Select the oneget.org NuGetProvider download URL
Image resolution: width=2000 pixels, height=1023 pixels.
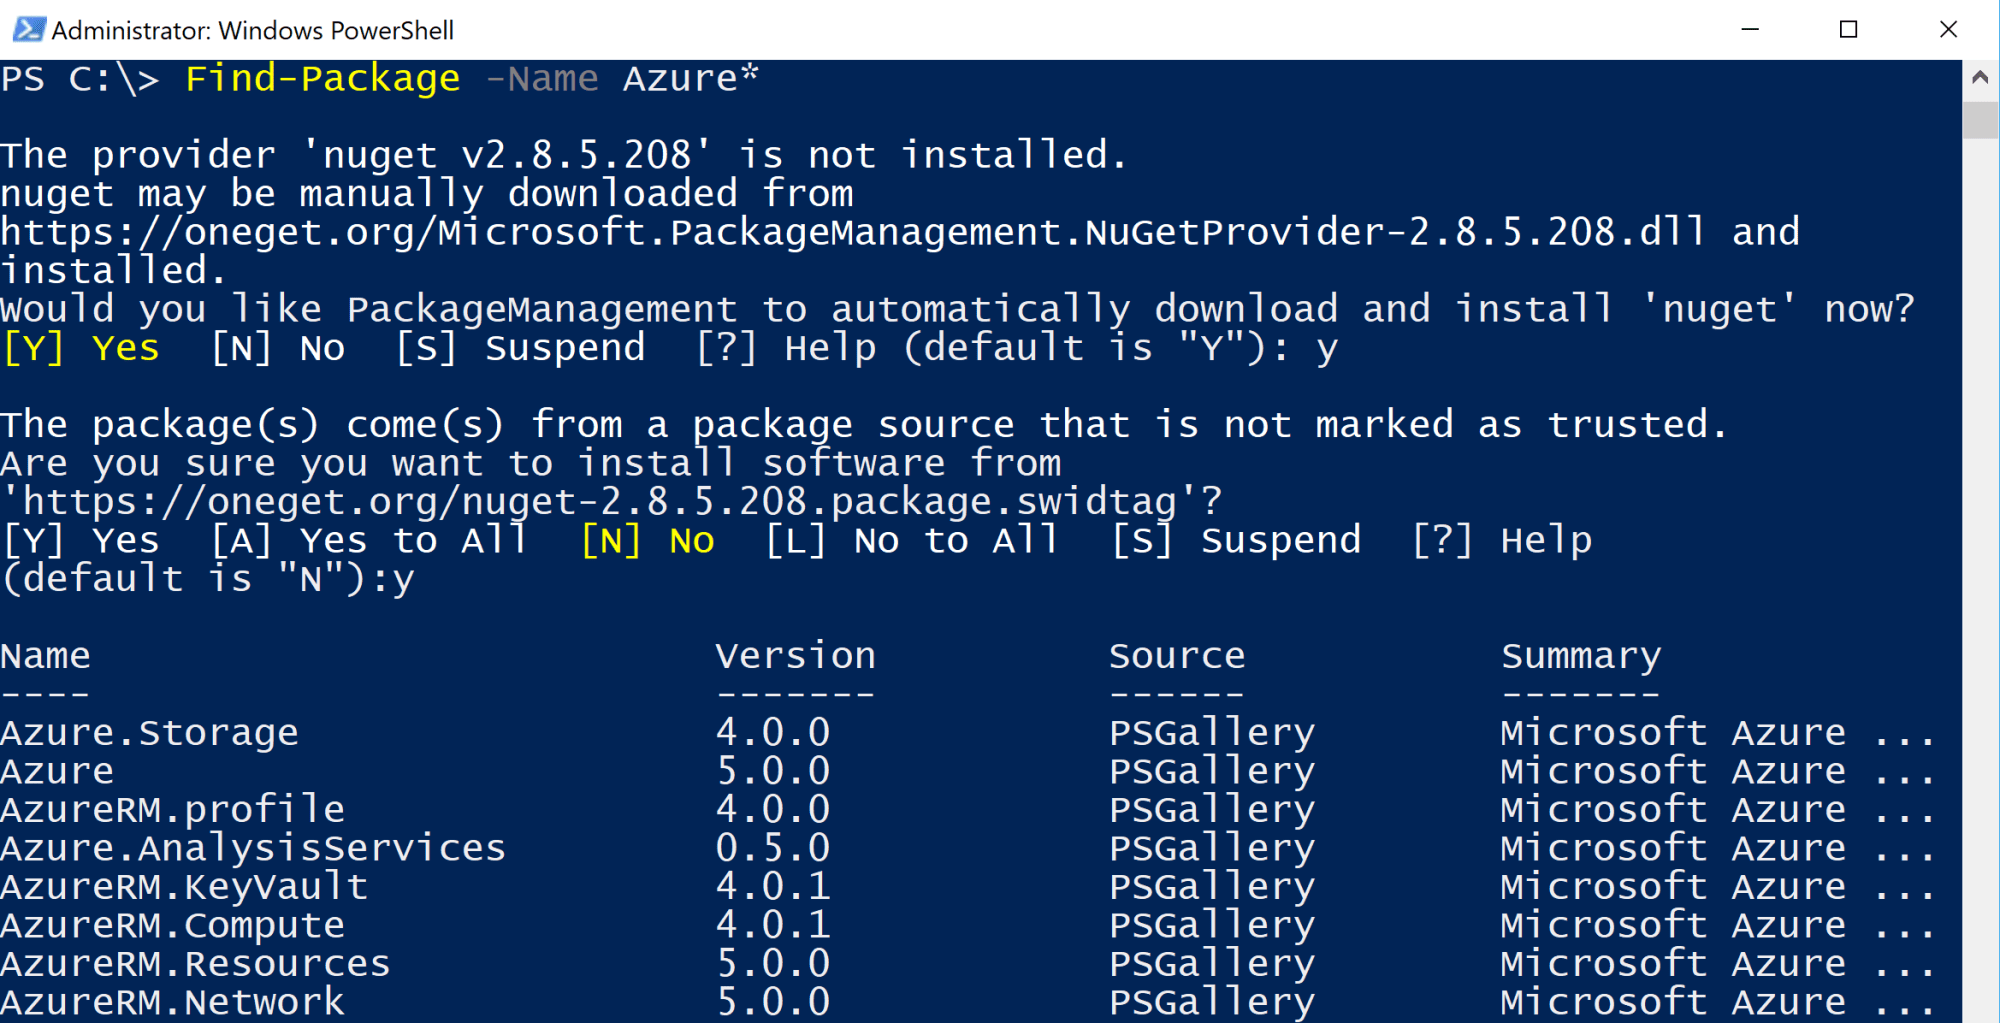click(x=850, y=231)
